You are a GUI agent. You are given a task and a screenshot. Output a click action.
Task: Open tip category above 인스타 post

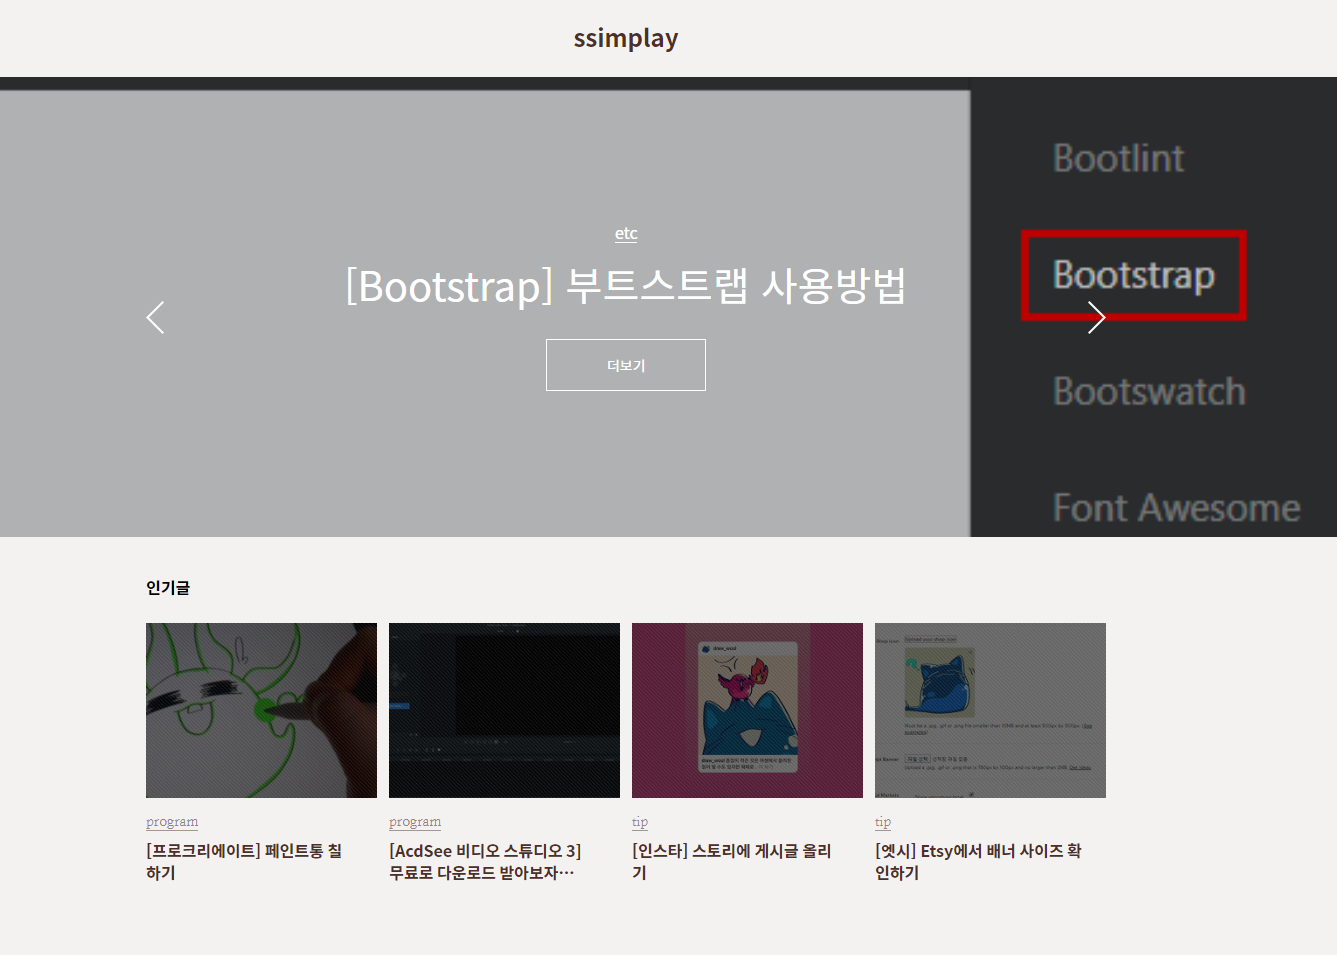[x=640, y=822]
